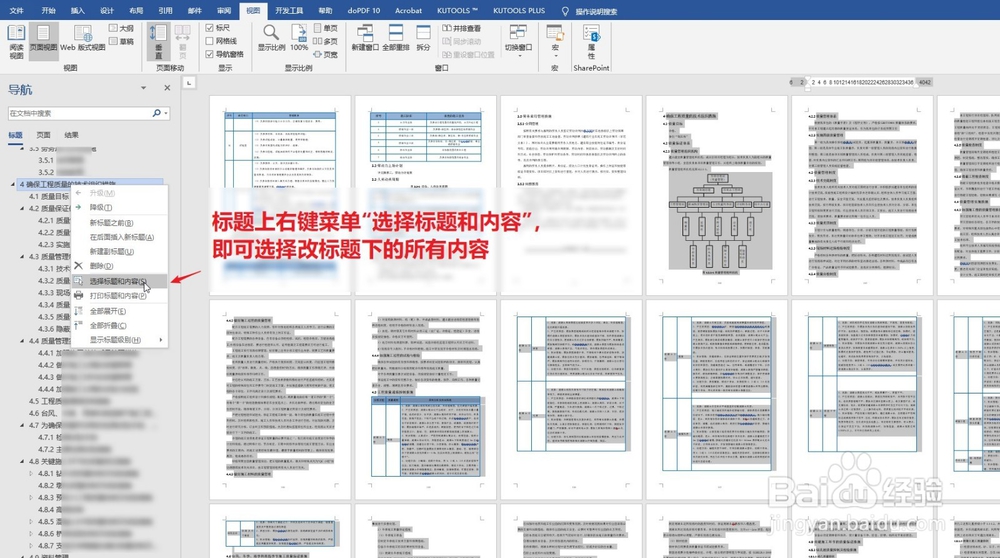Viewport: 1000px width, 558px height.
Task: Click 选择标题和内容 in context menu
Action: 120,281
